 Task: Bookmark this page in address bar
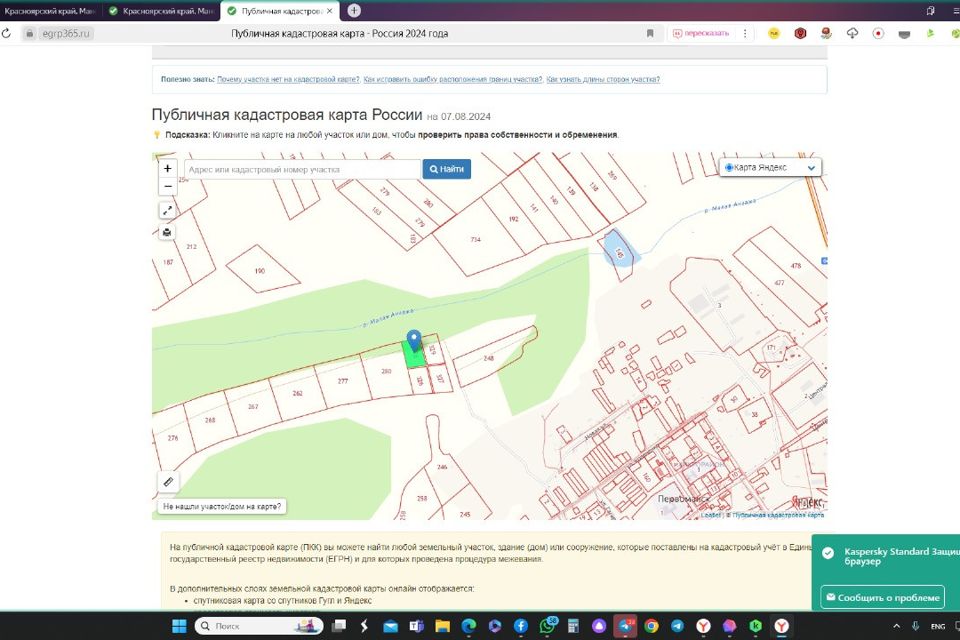click(650, 33)
